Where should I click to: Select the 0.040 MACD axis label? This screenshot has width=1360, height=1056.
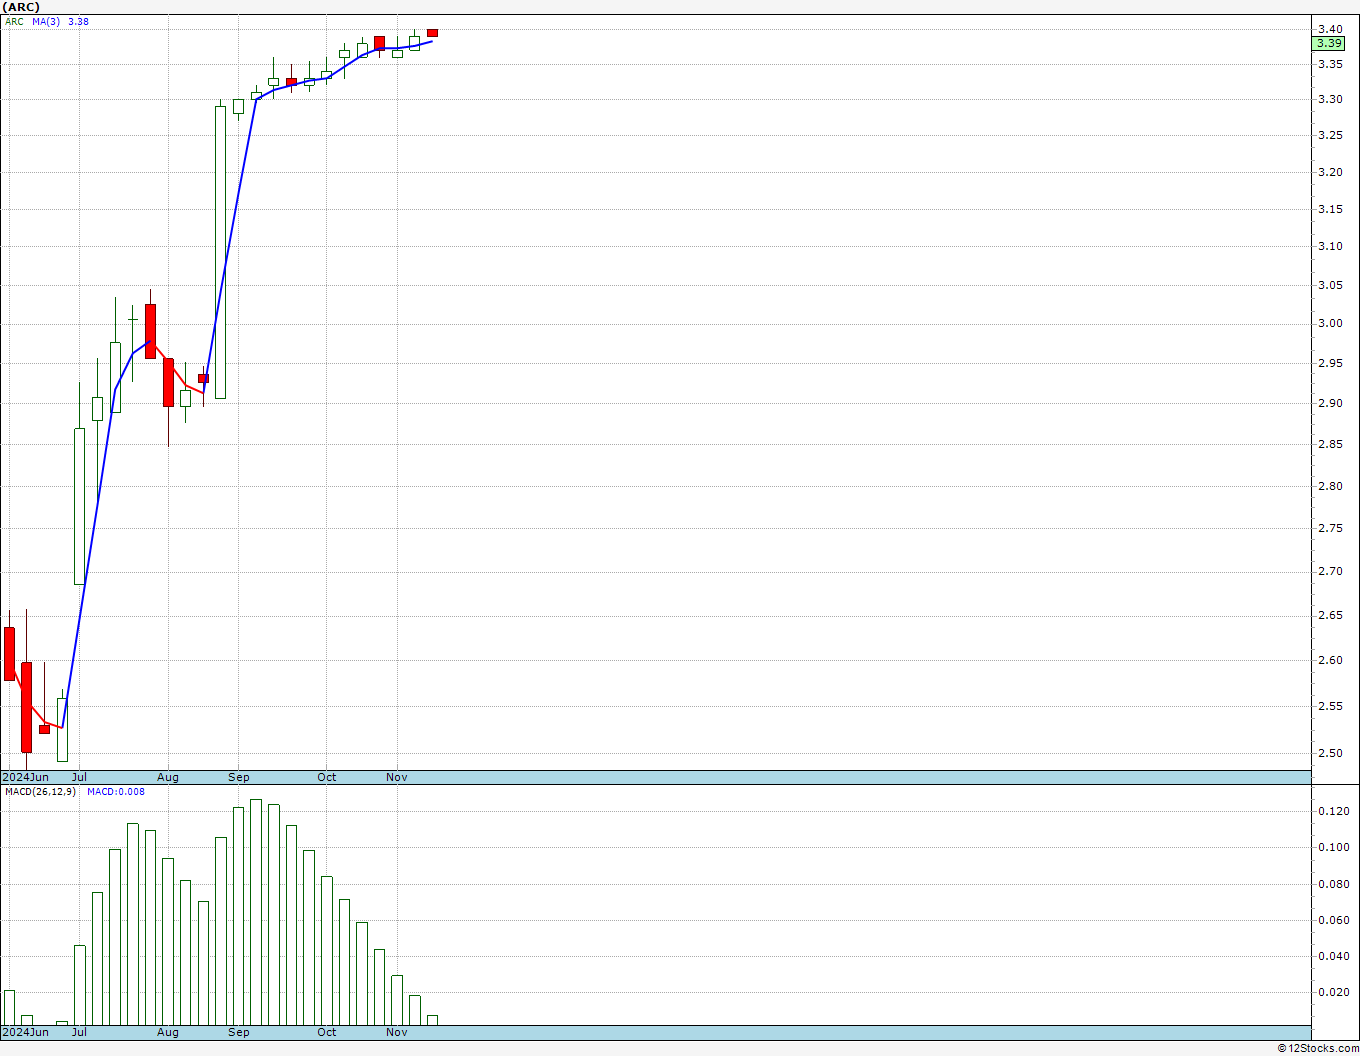(x=1333, y=956)
